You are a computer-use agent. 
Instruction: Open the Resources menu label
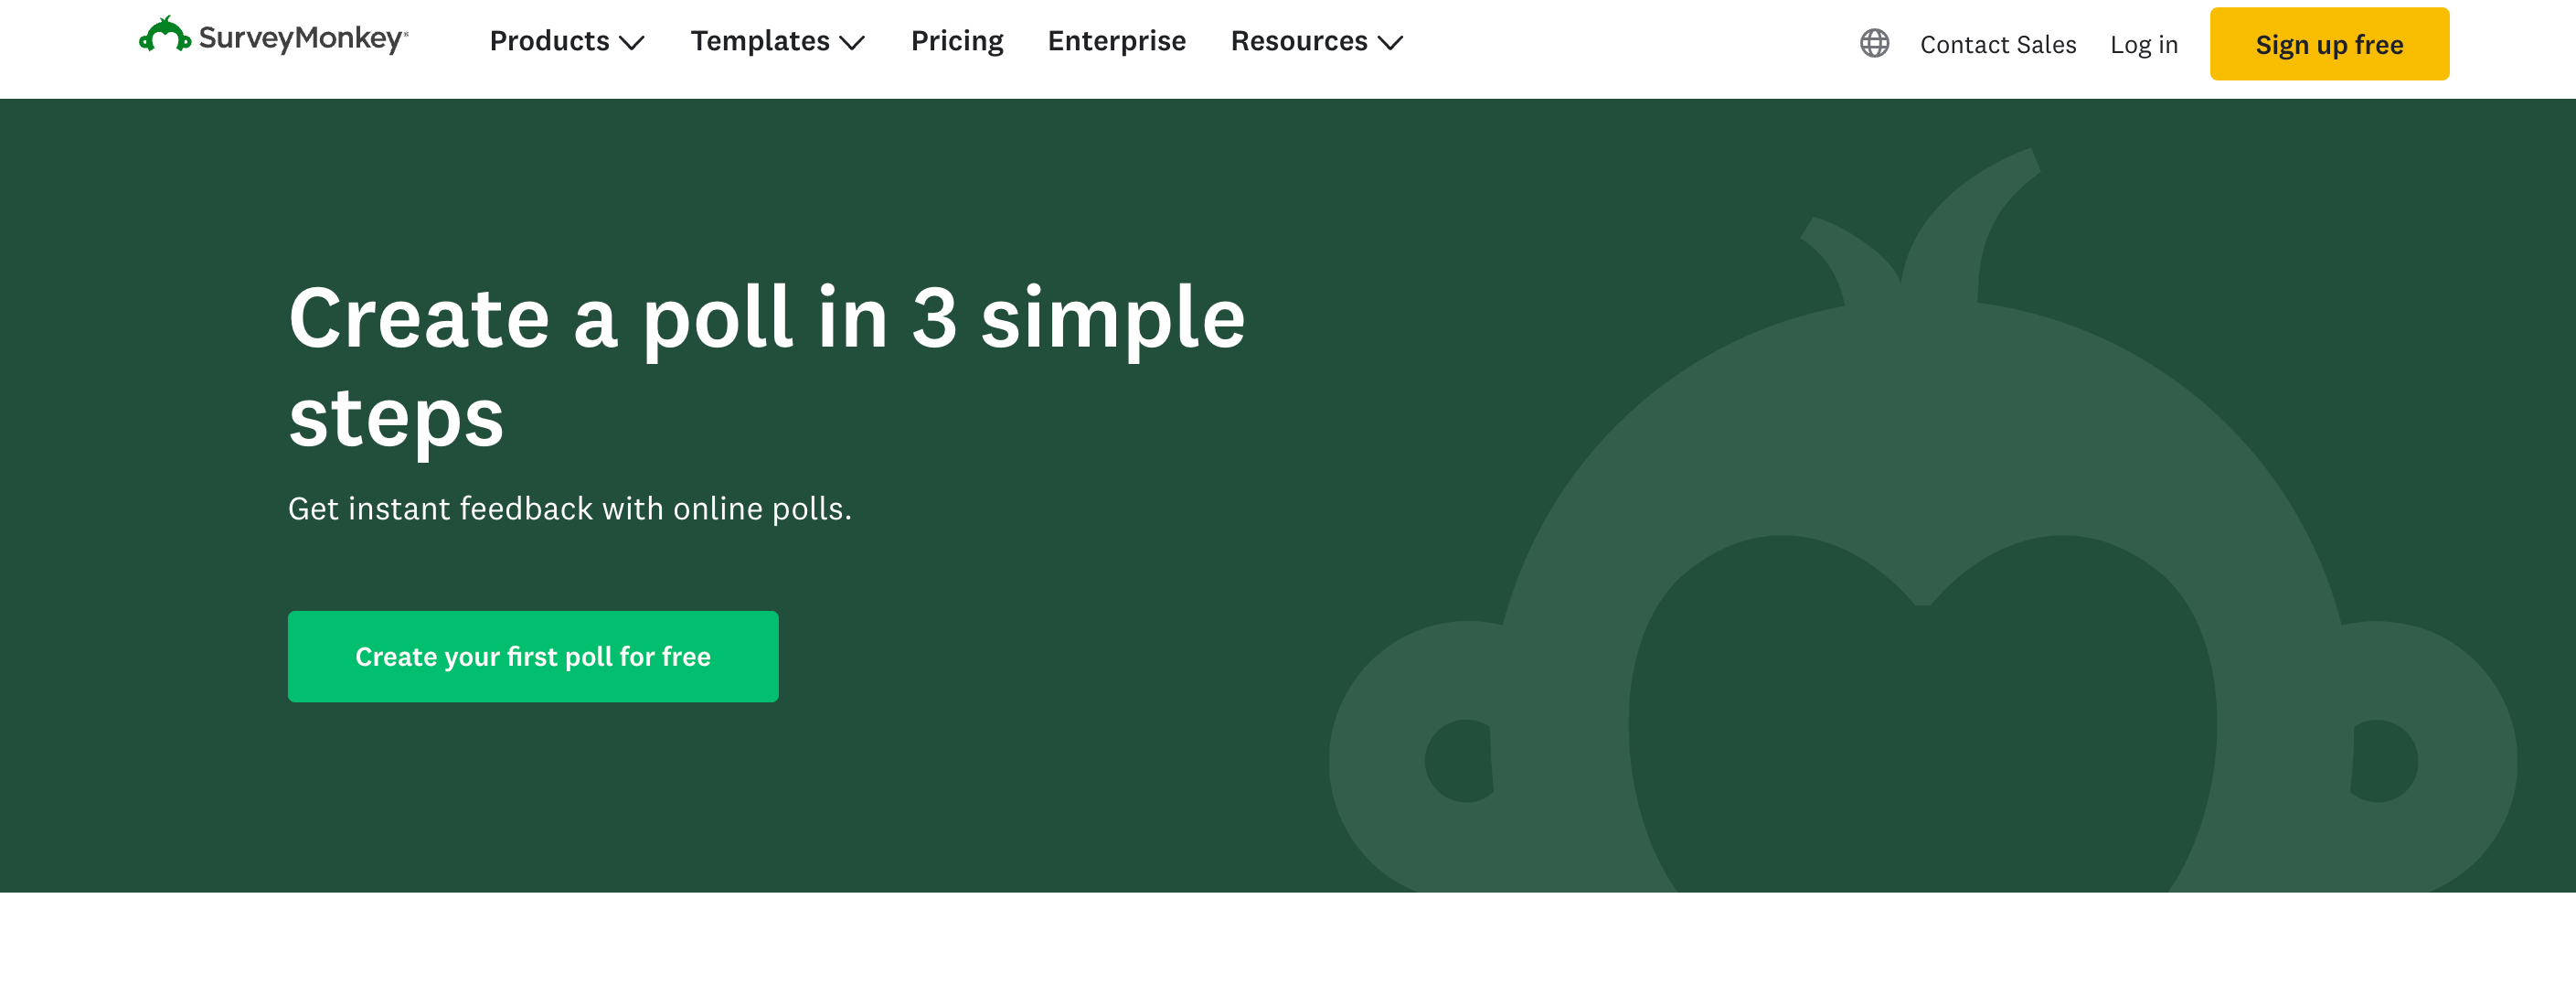click(1298, 41)
